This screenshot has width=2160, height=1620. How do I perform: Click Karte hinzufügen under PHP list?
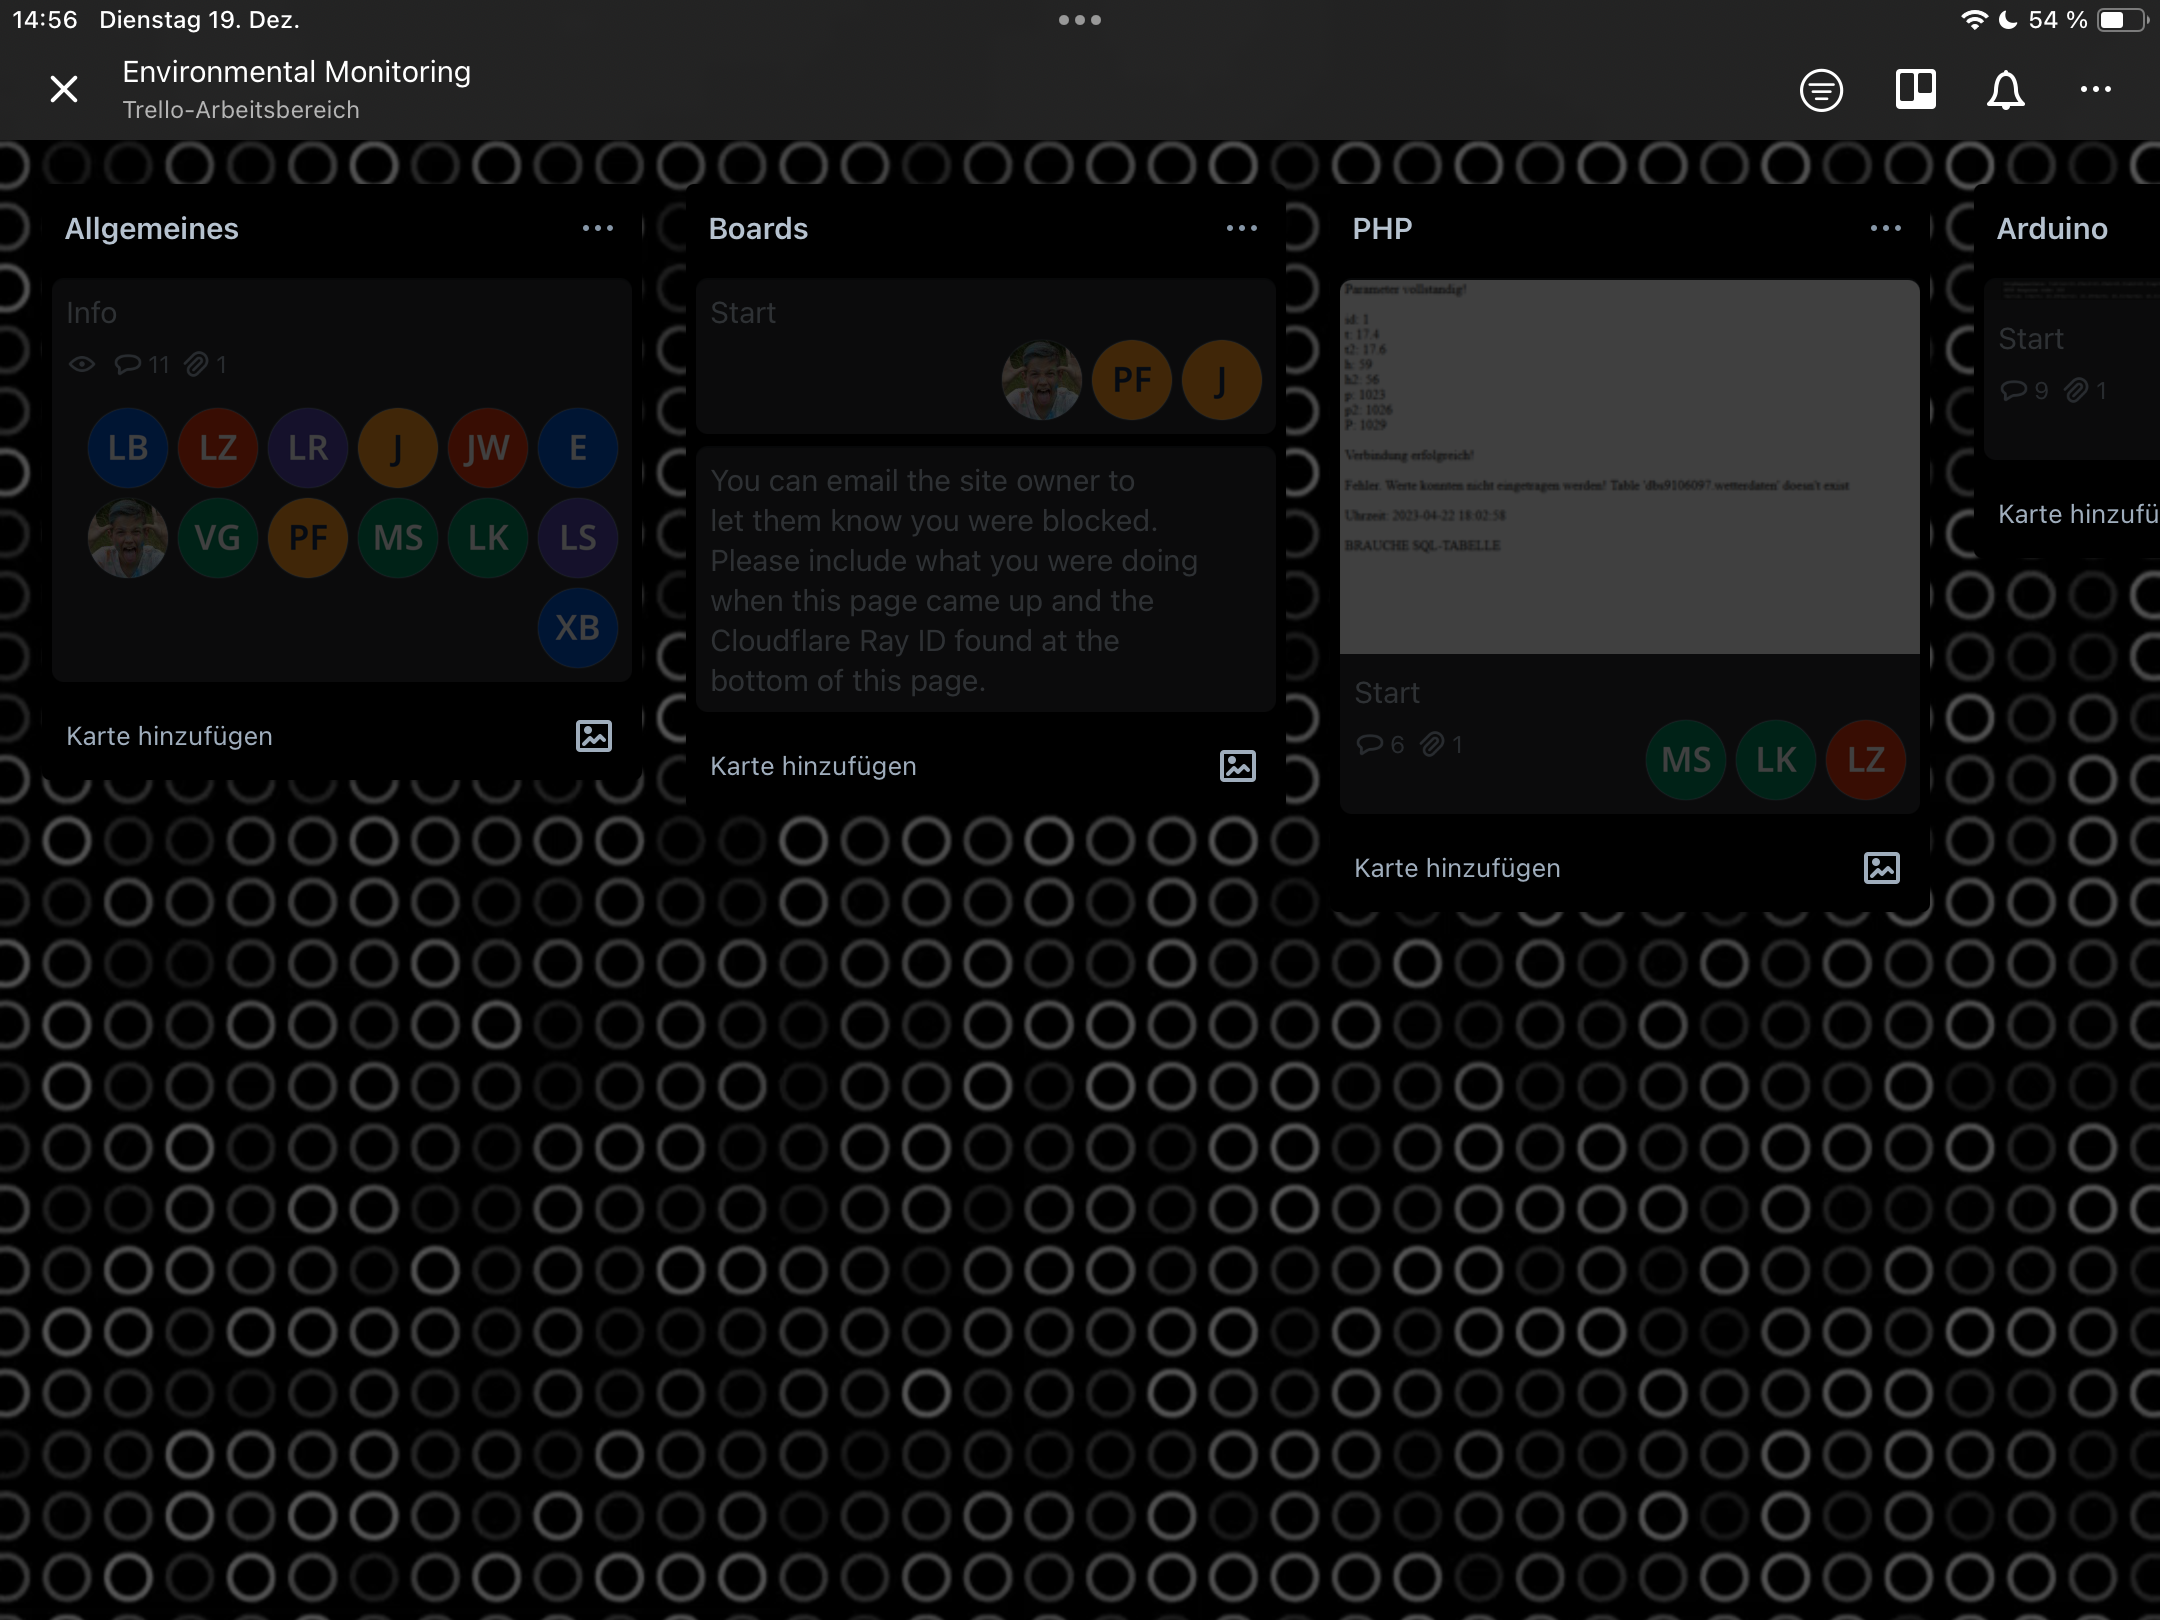coord(1457,868)
